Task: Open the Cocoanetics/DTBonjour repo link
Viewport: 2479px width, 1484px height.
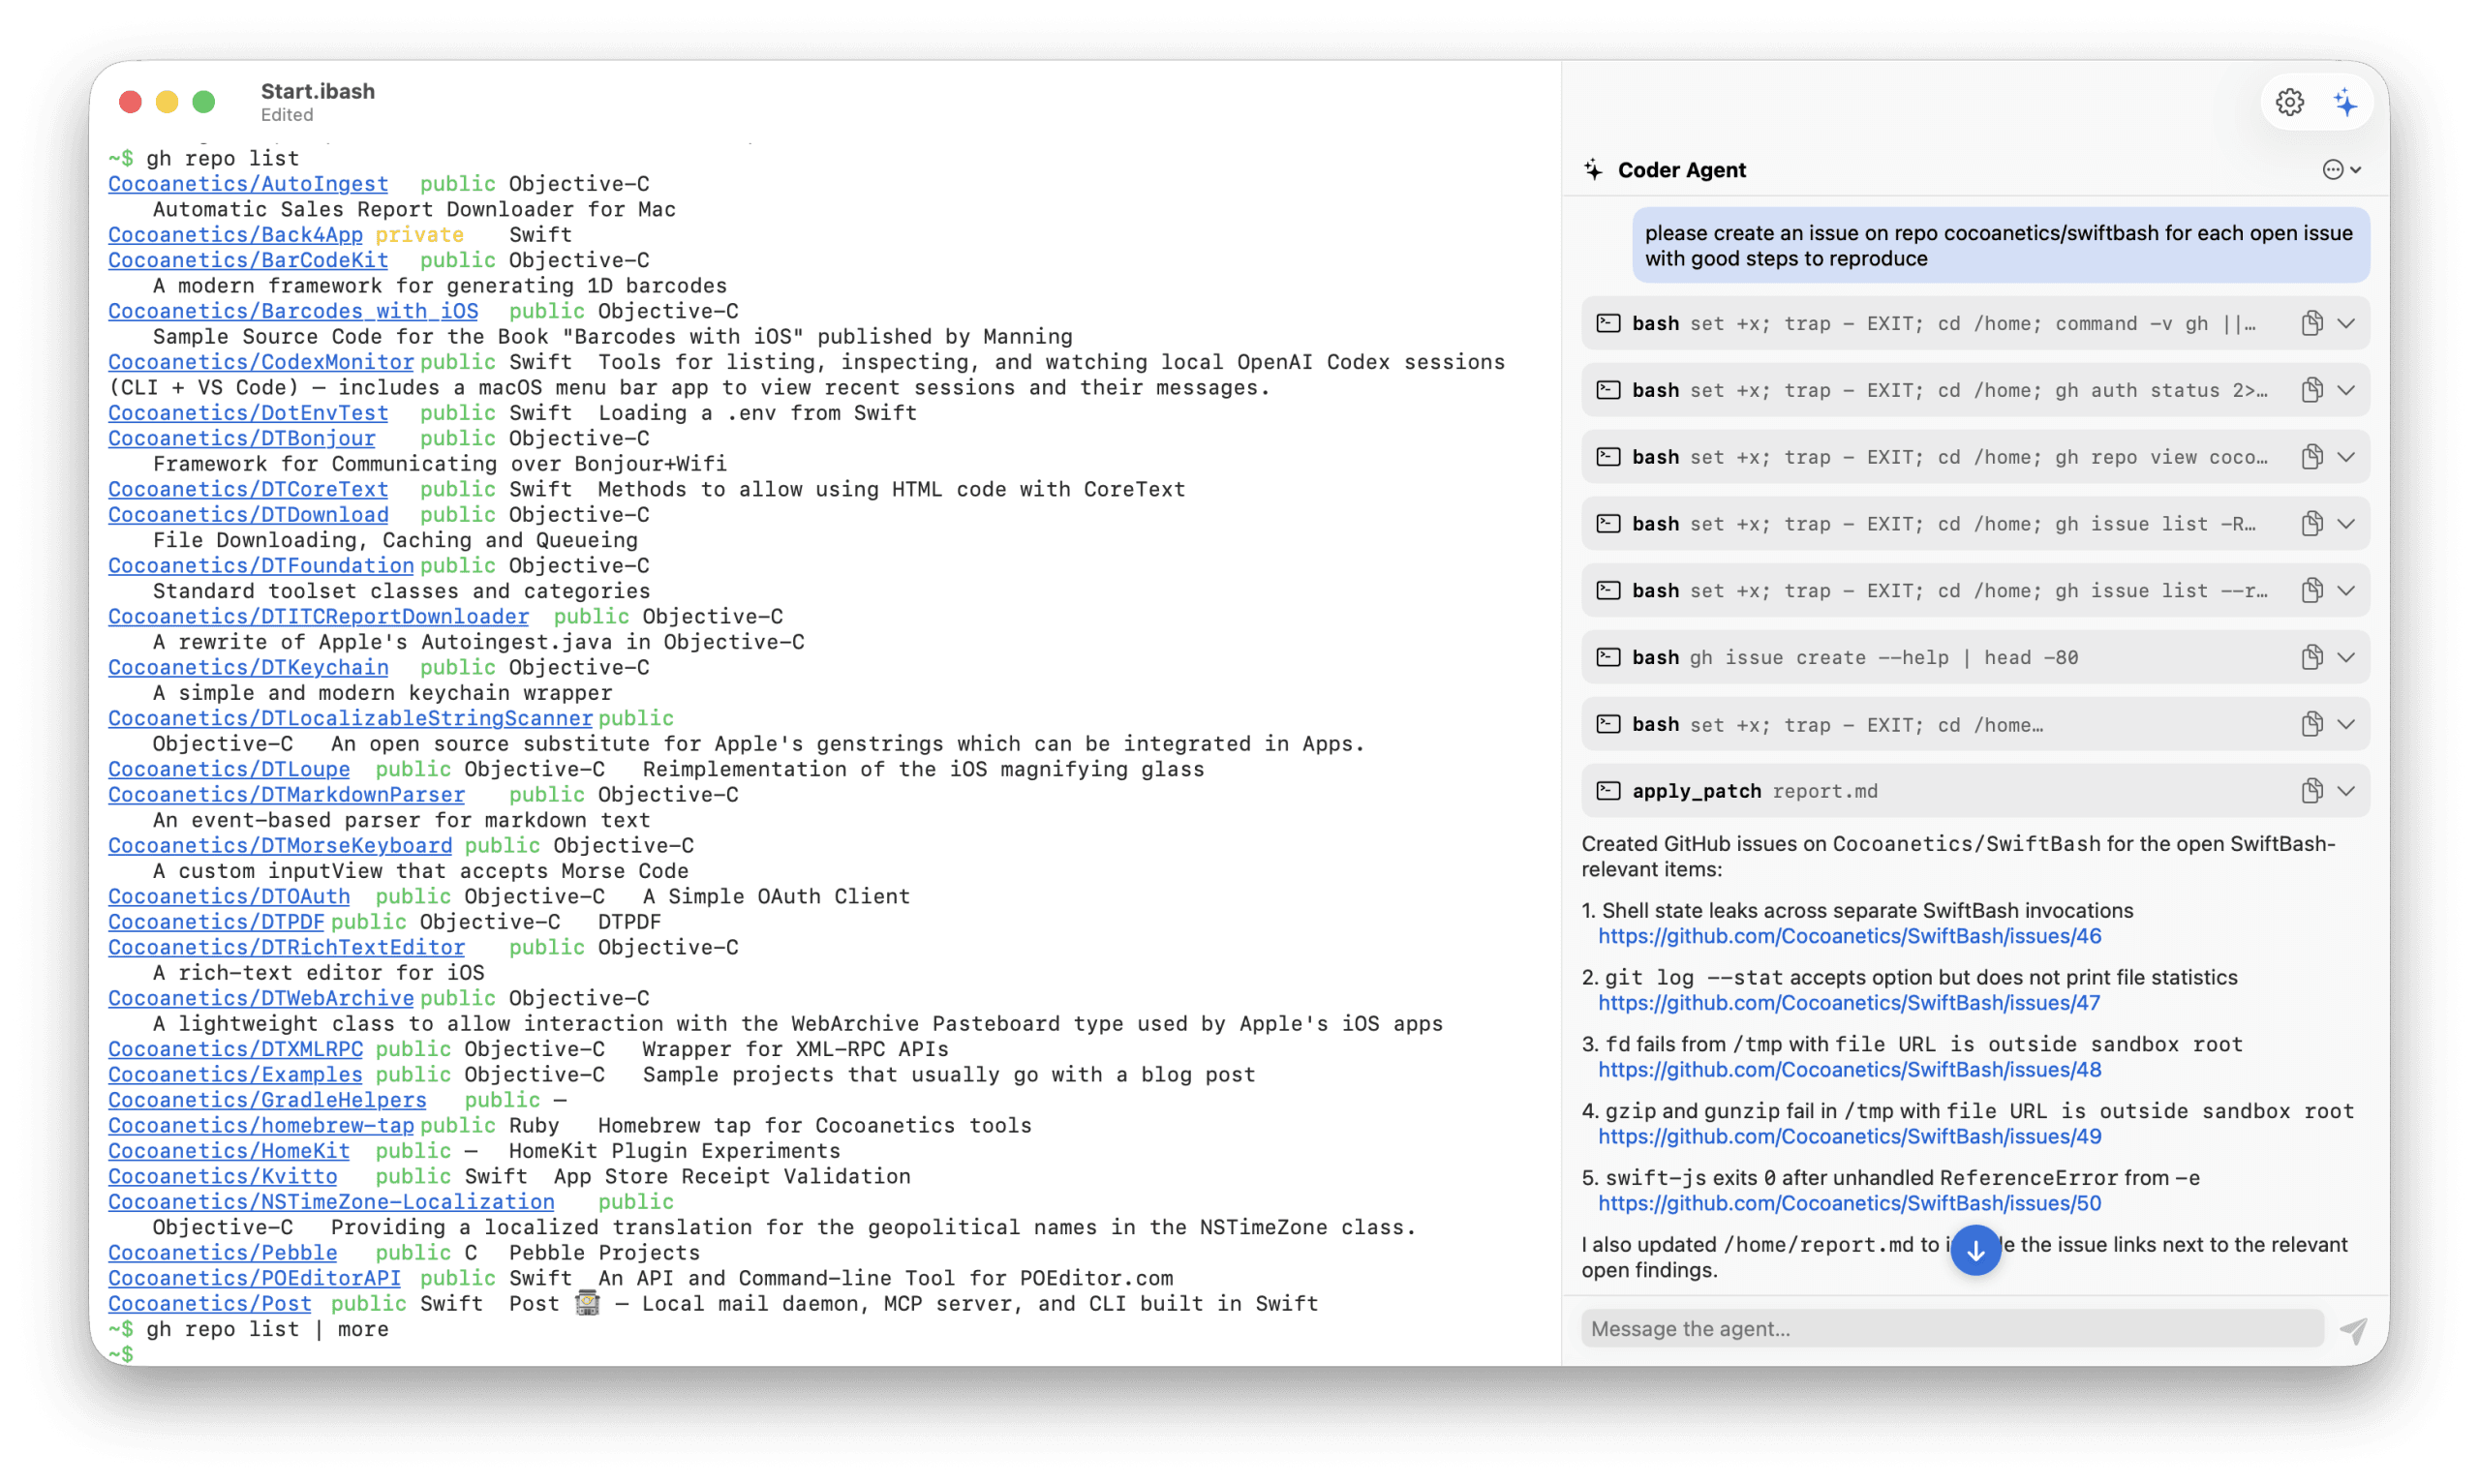Action: tap(242, 438)
